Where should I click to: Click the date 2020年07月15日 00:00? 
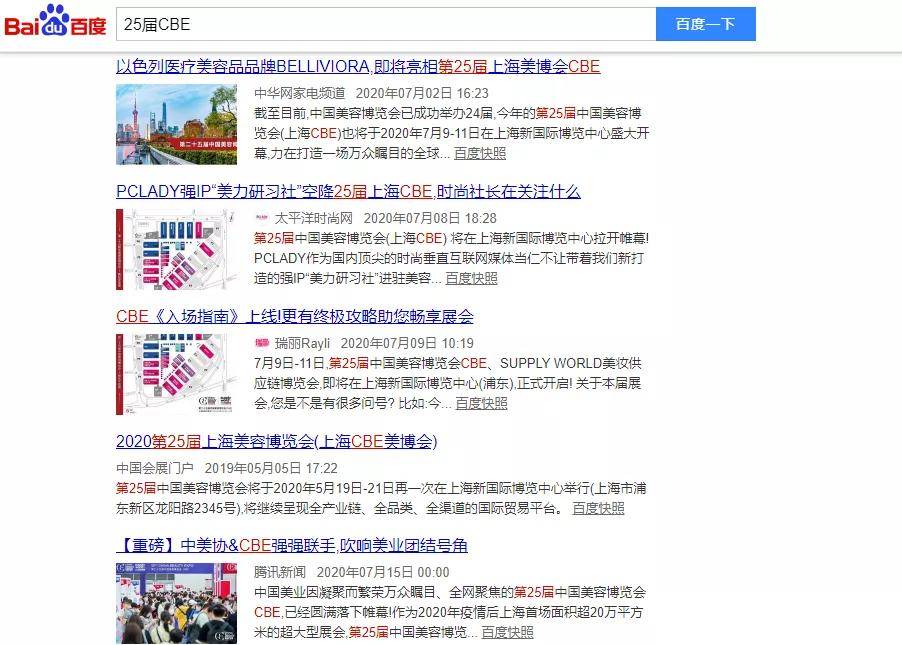[383, 573]
